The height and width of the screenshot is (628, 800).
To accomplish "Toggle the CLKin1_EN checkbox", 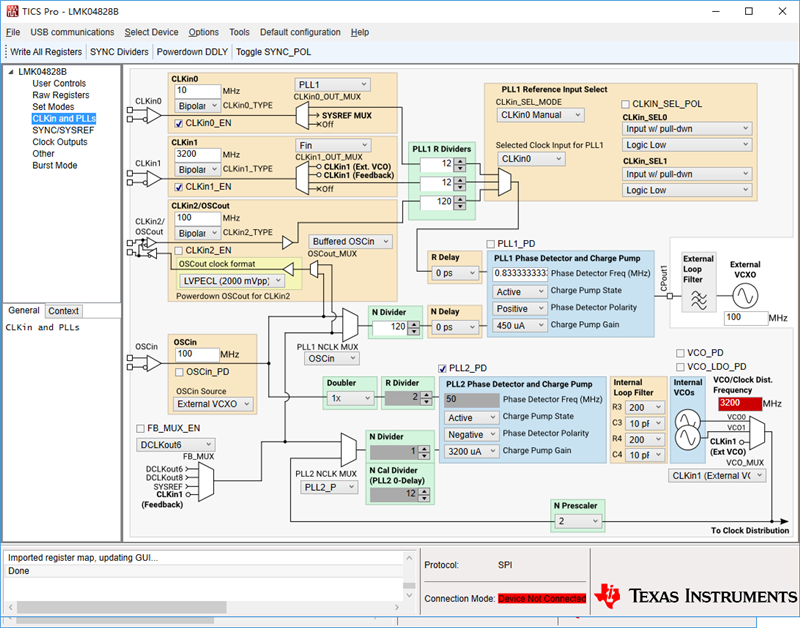I will (x=179, y=187).
